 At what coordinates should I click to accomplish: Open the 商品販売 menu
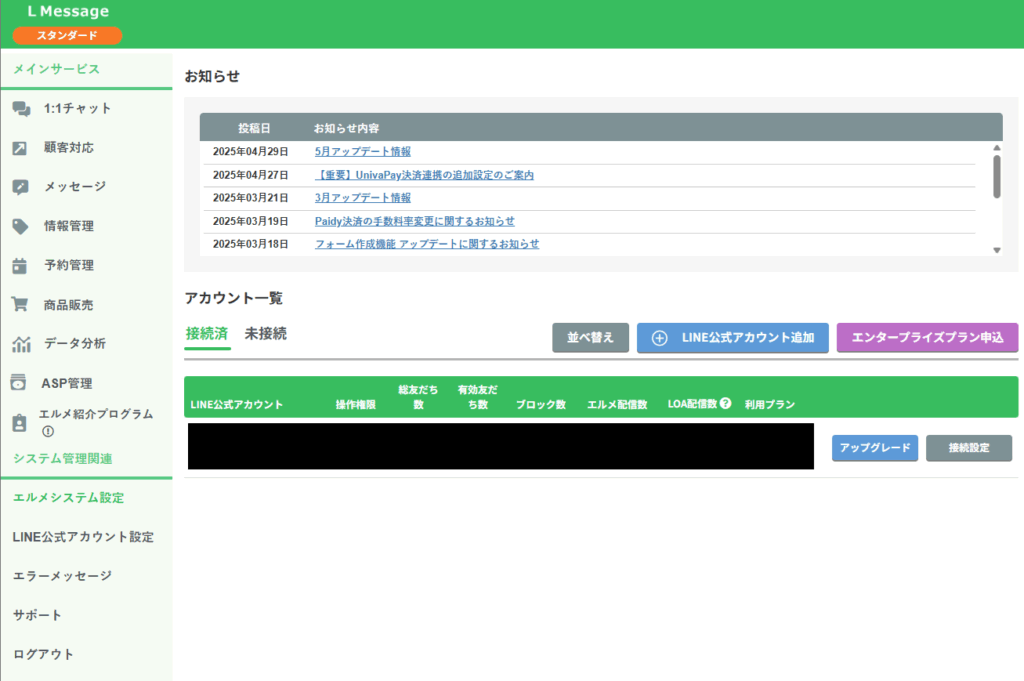[69, 305]
